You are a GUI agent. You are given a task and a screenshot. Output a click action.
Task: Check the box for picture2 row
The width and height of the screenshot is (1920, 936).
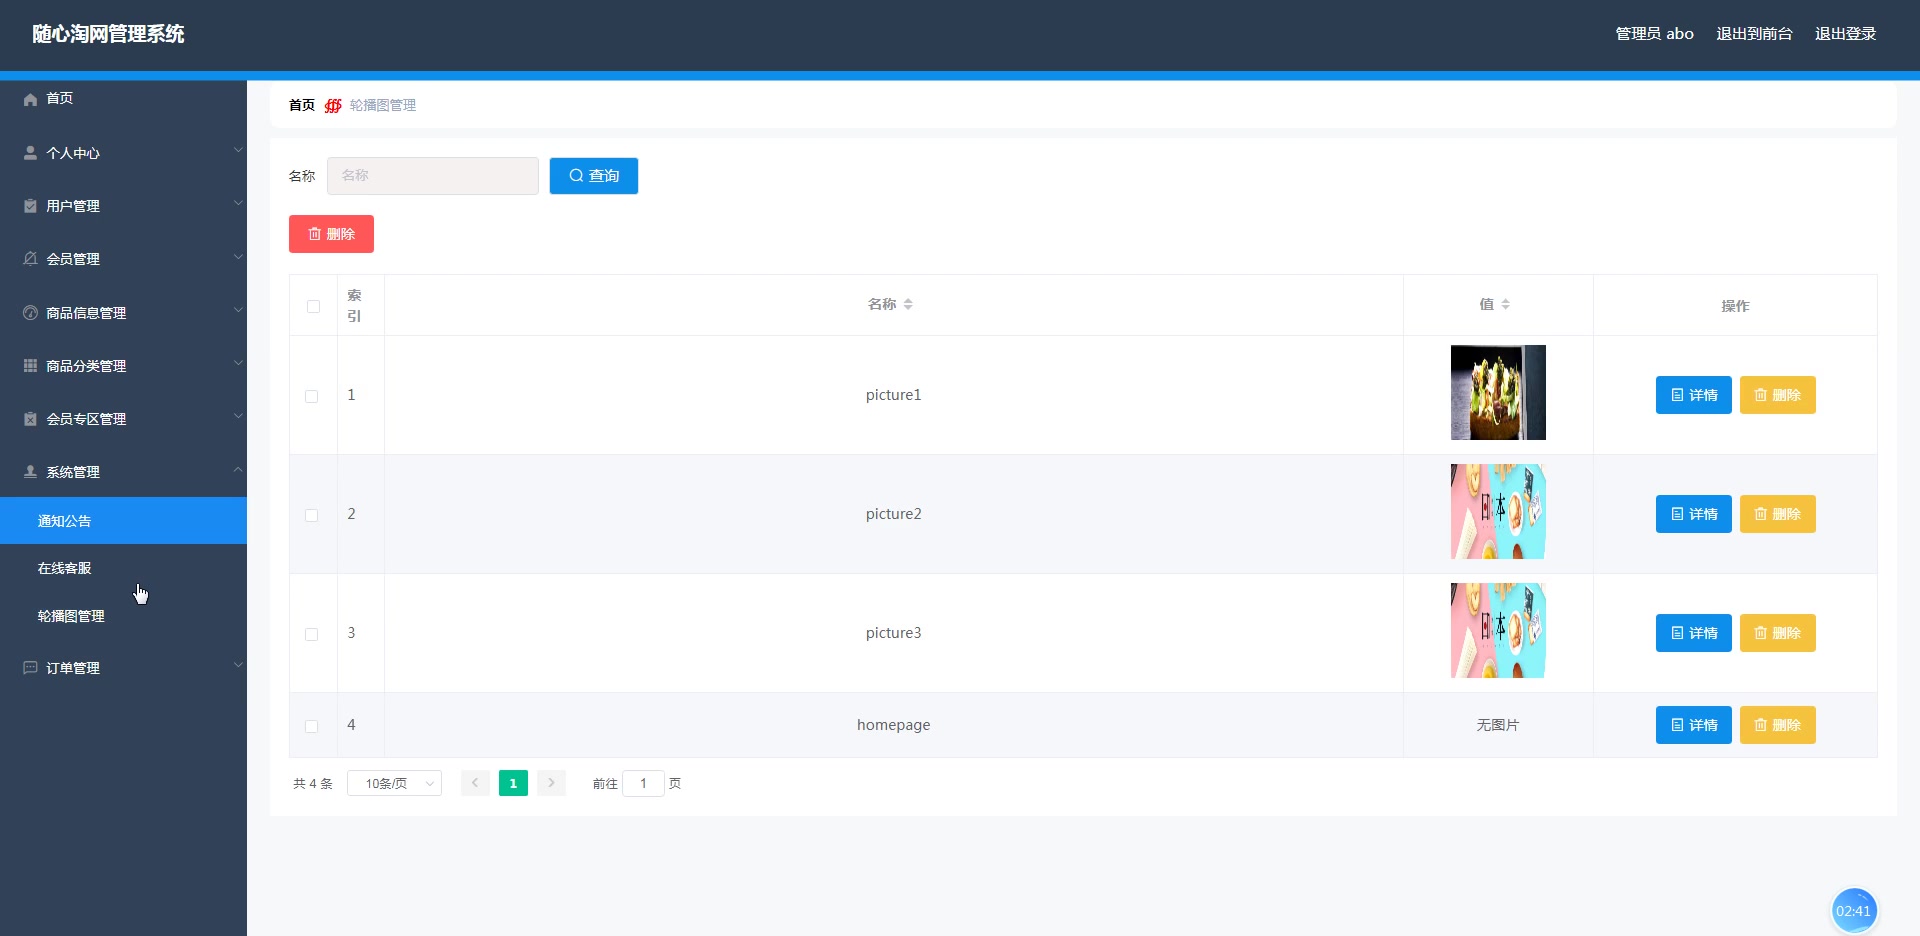(312, 515)
